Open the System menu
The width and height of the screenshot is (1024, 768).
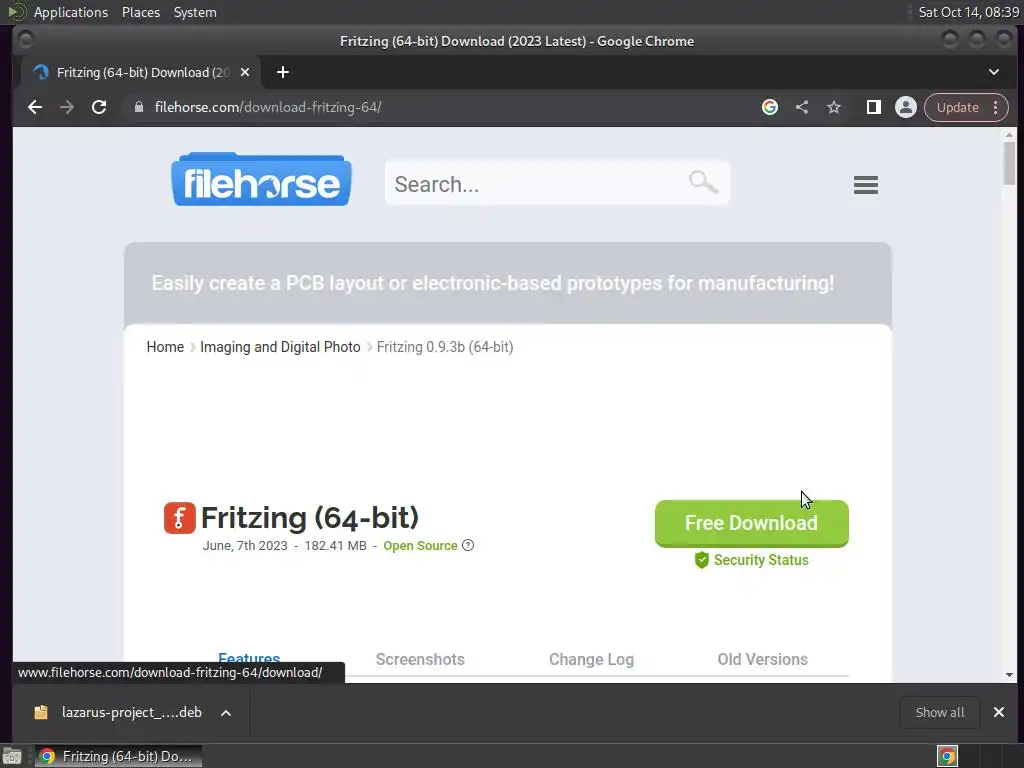click(195, 12)
